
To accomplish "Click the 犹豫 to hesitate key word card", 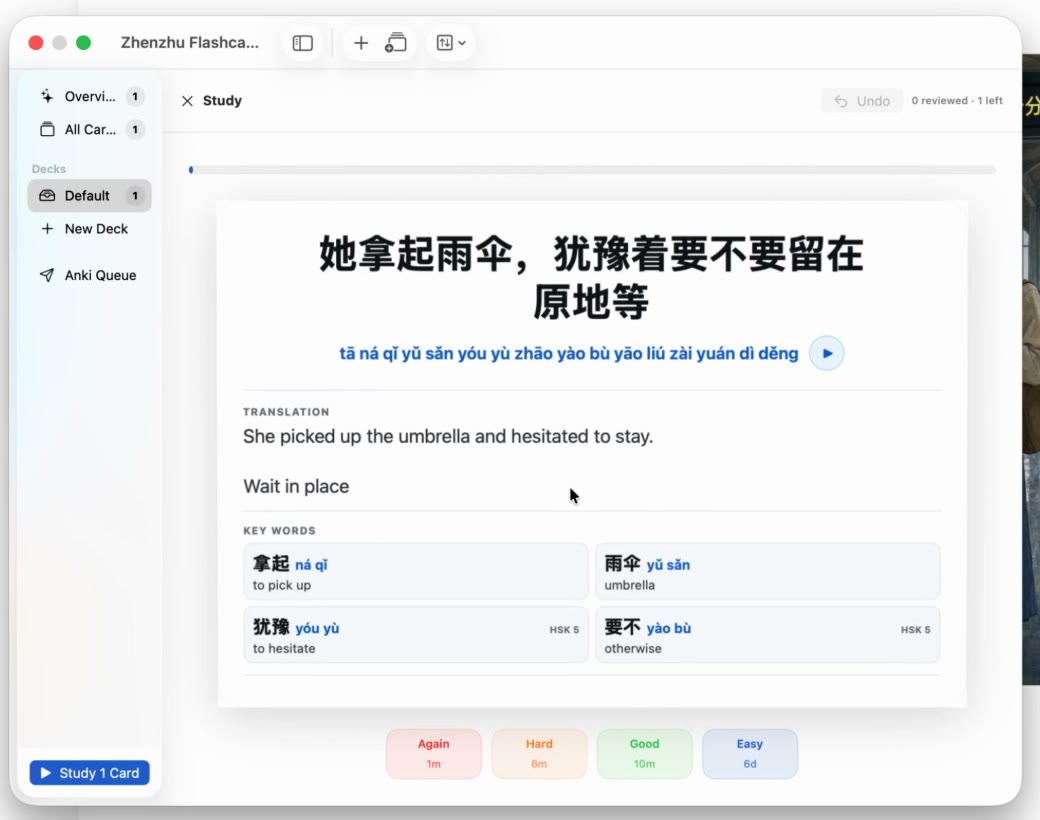I will 416,635.
